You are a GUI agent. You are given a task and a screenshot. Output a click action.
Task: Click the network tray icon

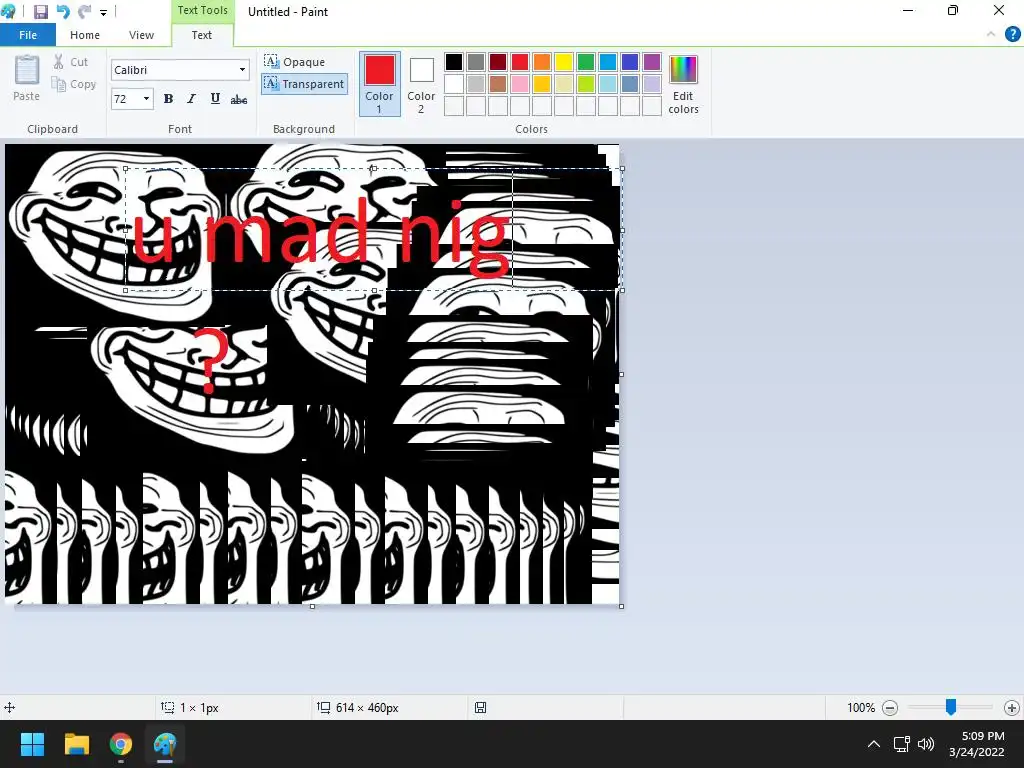pyautogui.click(x=902, y=744)
